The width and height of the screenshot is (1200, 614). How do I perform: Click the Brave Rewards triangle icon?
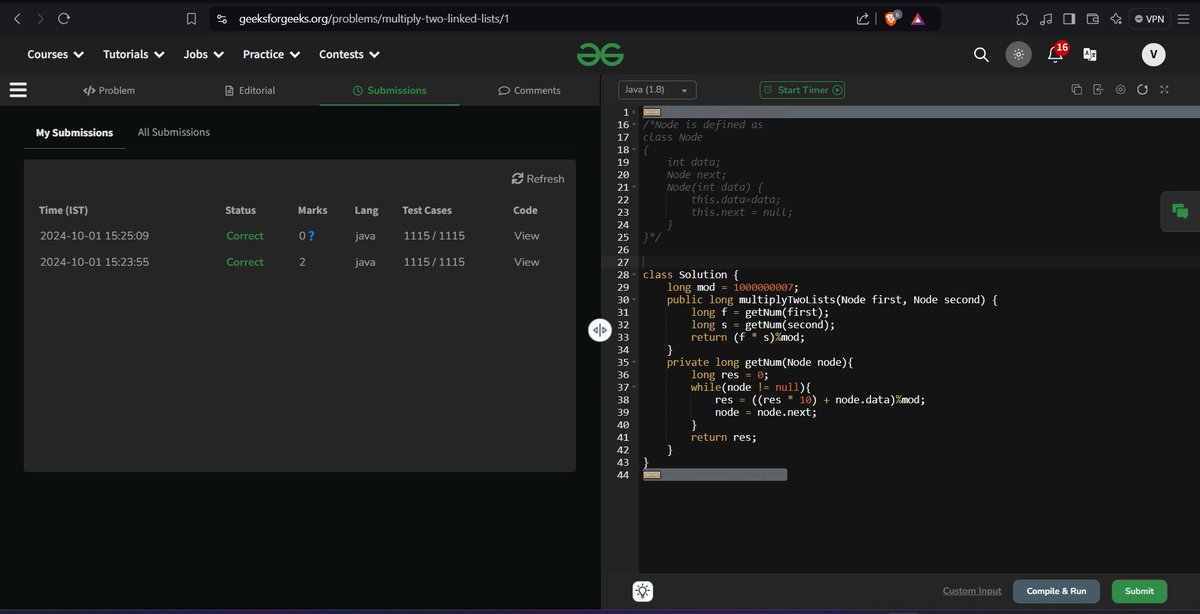[x=917, y=19]
